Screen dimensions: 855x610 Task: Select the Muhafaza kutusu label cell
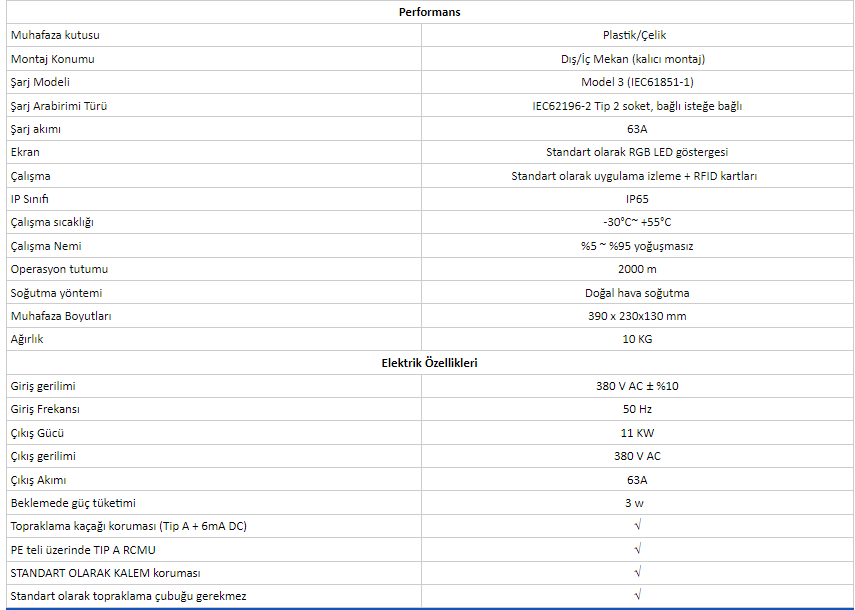[x=55, y=35]
